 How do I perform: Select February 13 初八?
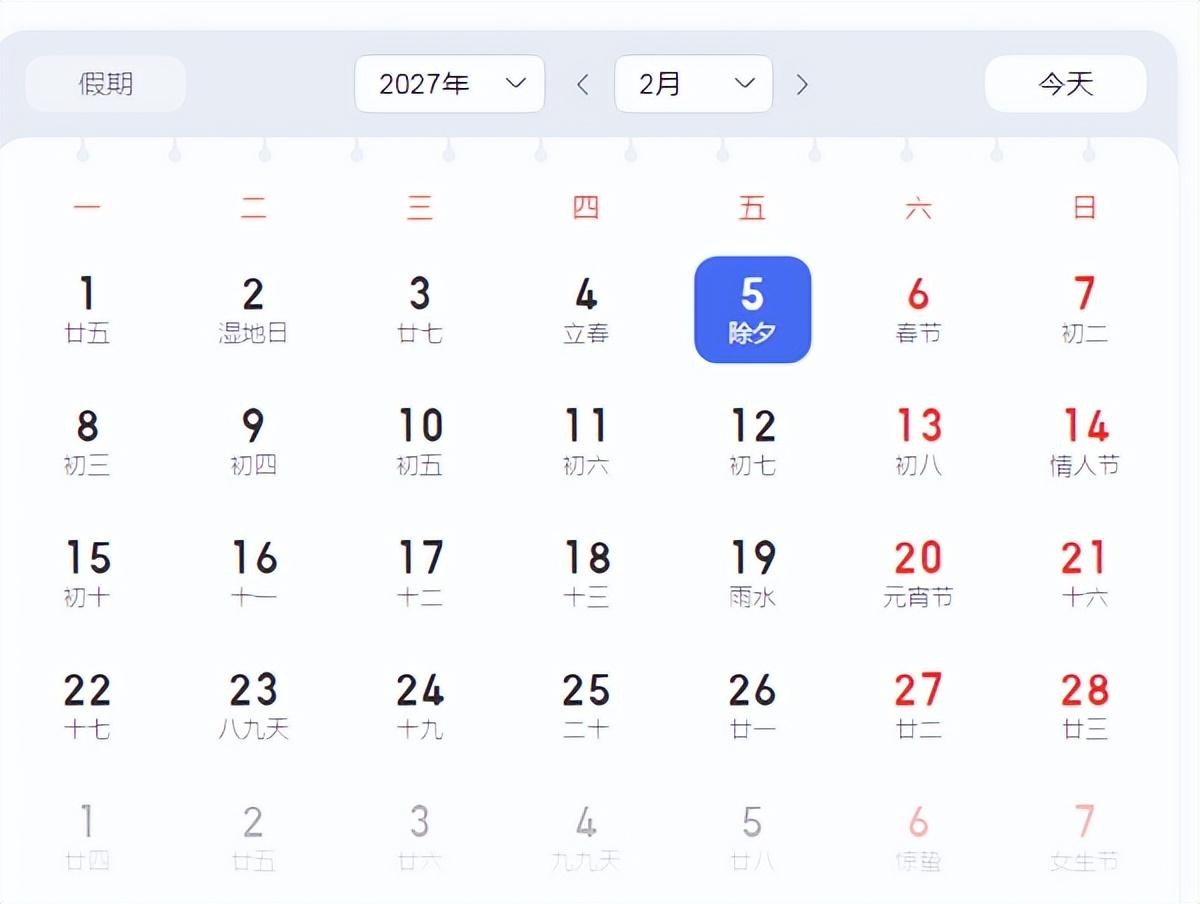tap(918, 442)
